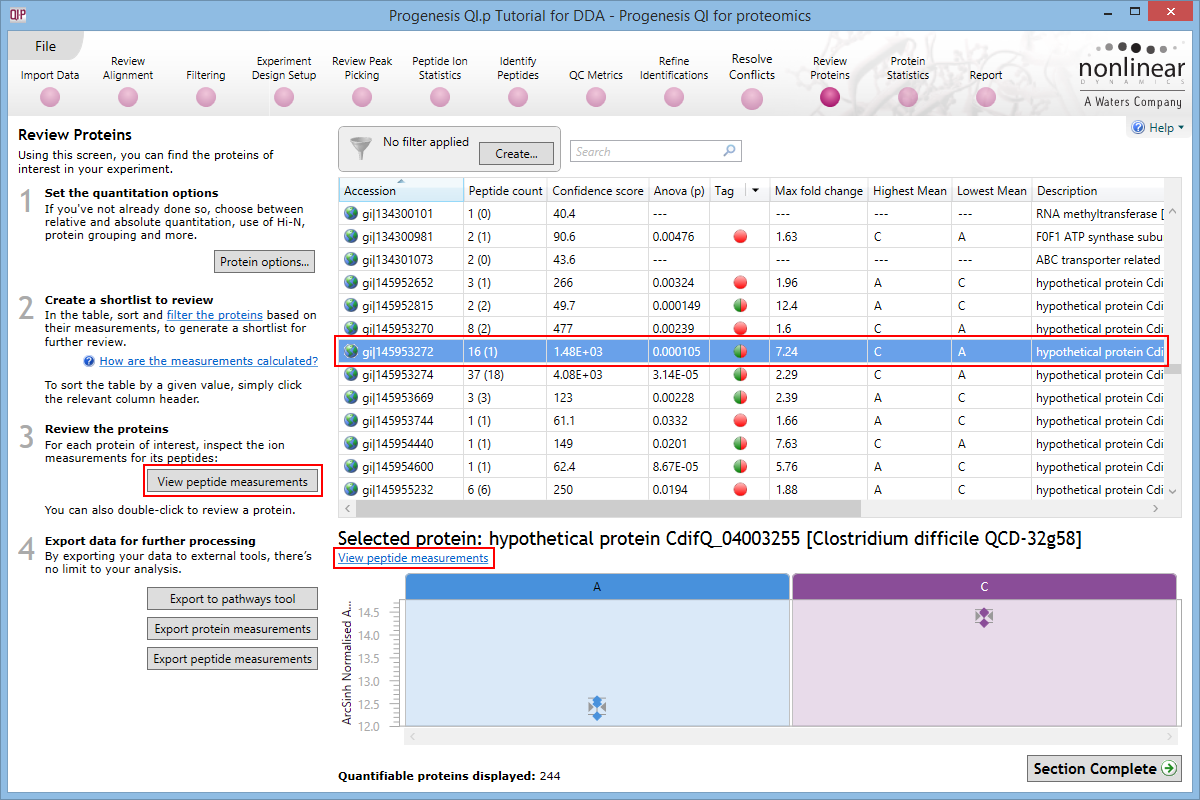Sort by the Accession column header
This screenshot has height=800, width=1200.
(402, 190)
